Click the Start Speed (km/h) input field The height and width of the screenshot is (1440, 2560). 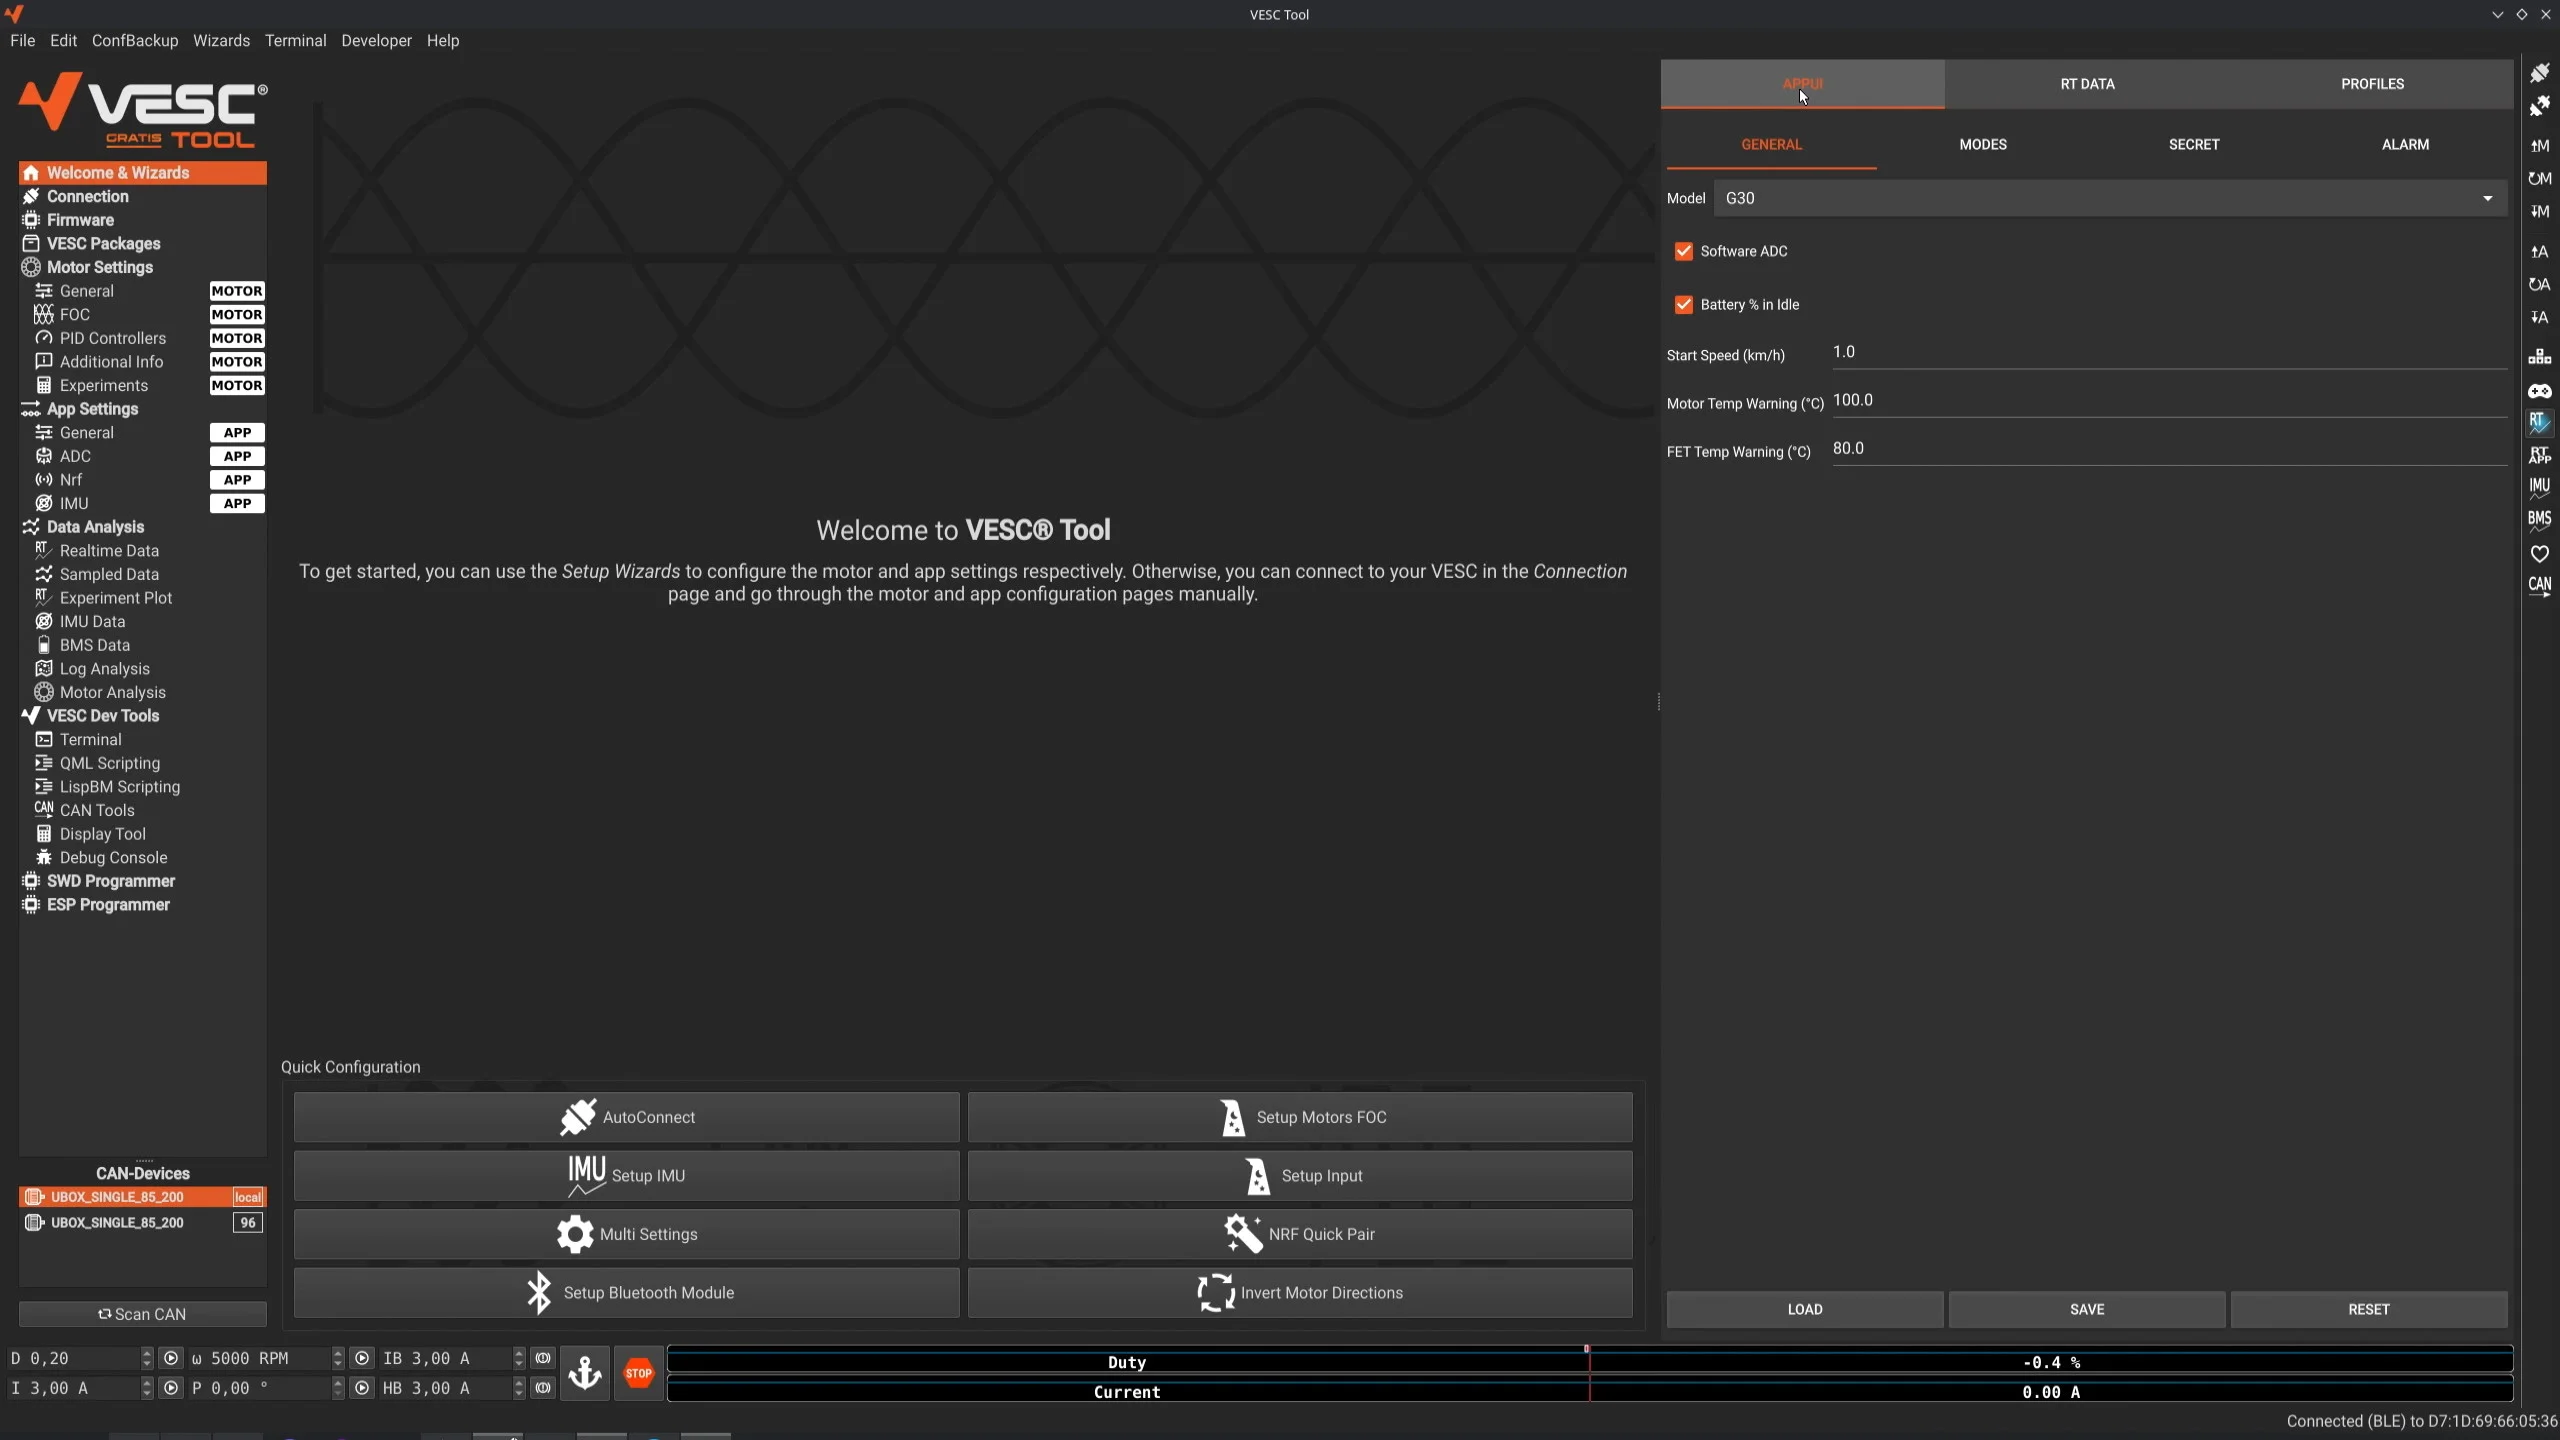click(x=2169, y=353)
